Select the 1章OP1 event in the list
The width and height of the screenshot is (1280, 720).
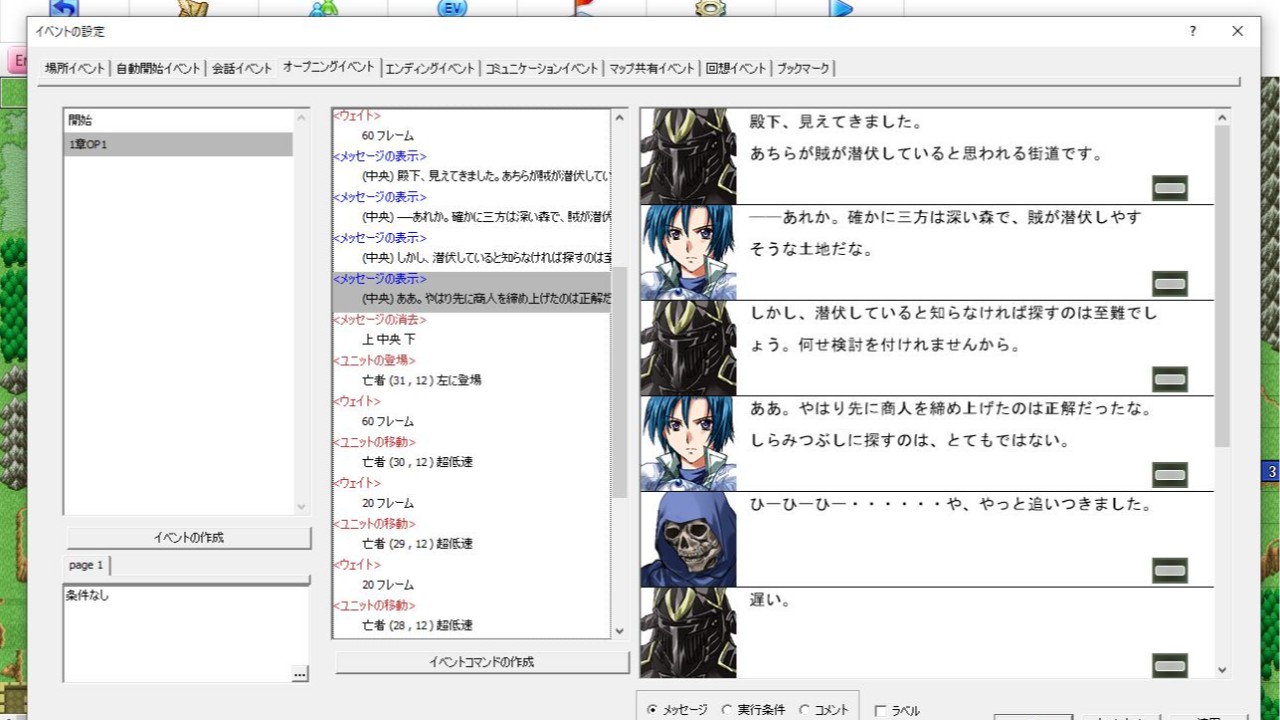(178, 145)
